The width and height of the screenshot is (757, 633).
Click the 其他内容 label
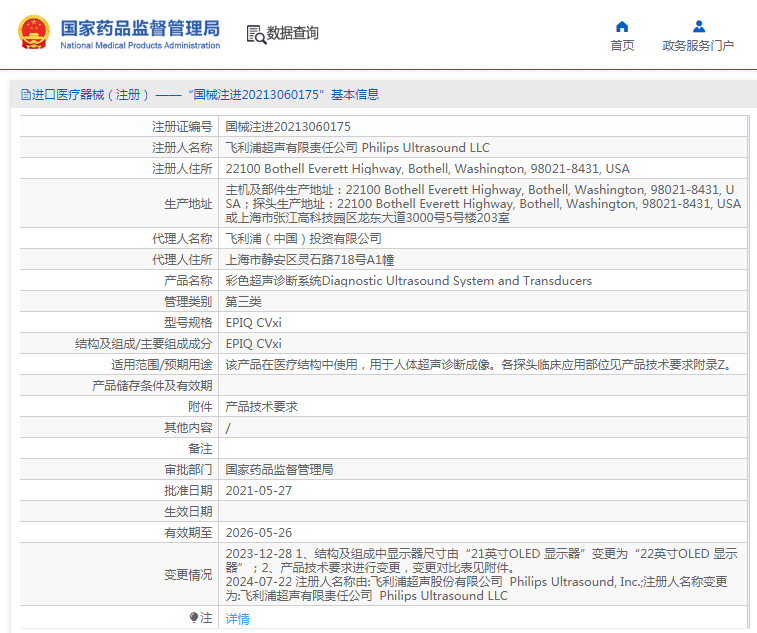click(188, 428)
